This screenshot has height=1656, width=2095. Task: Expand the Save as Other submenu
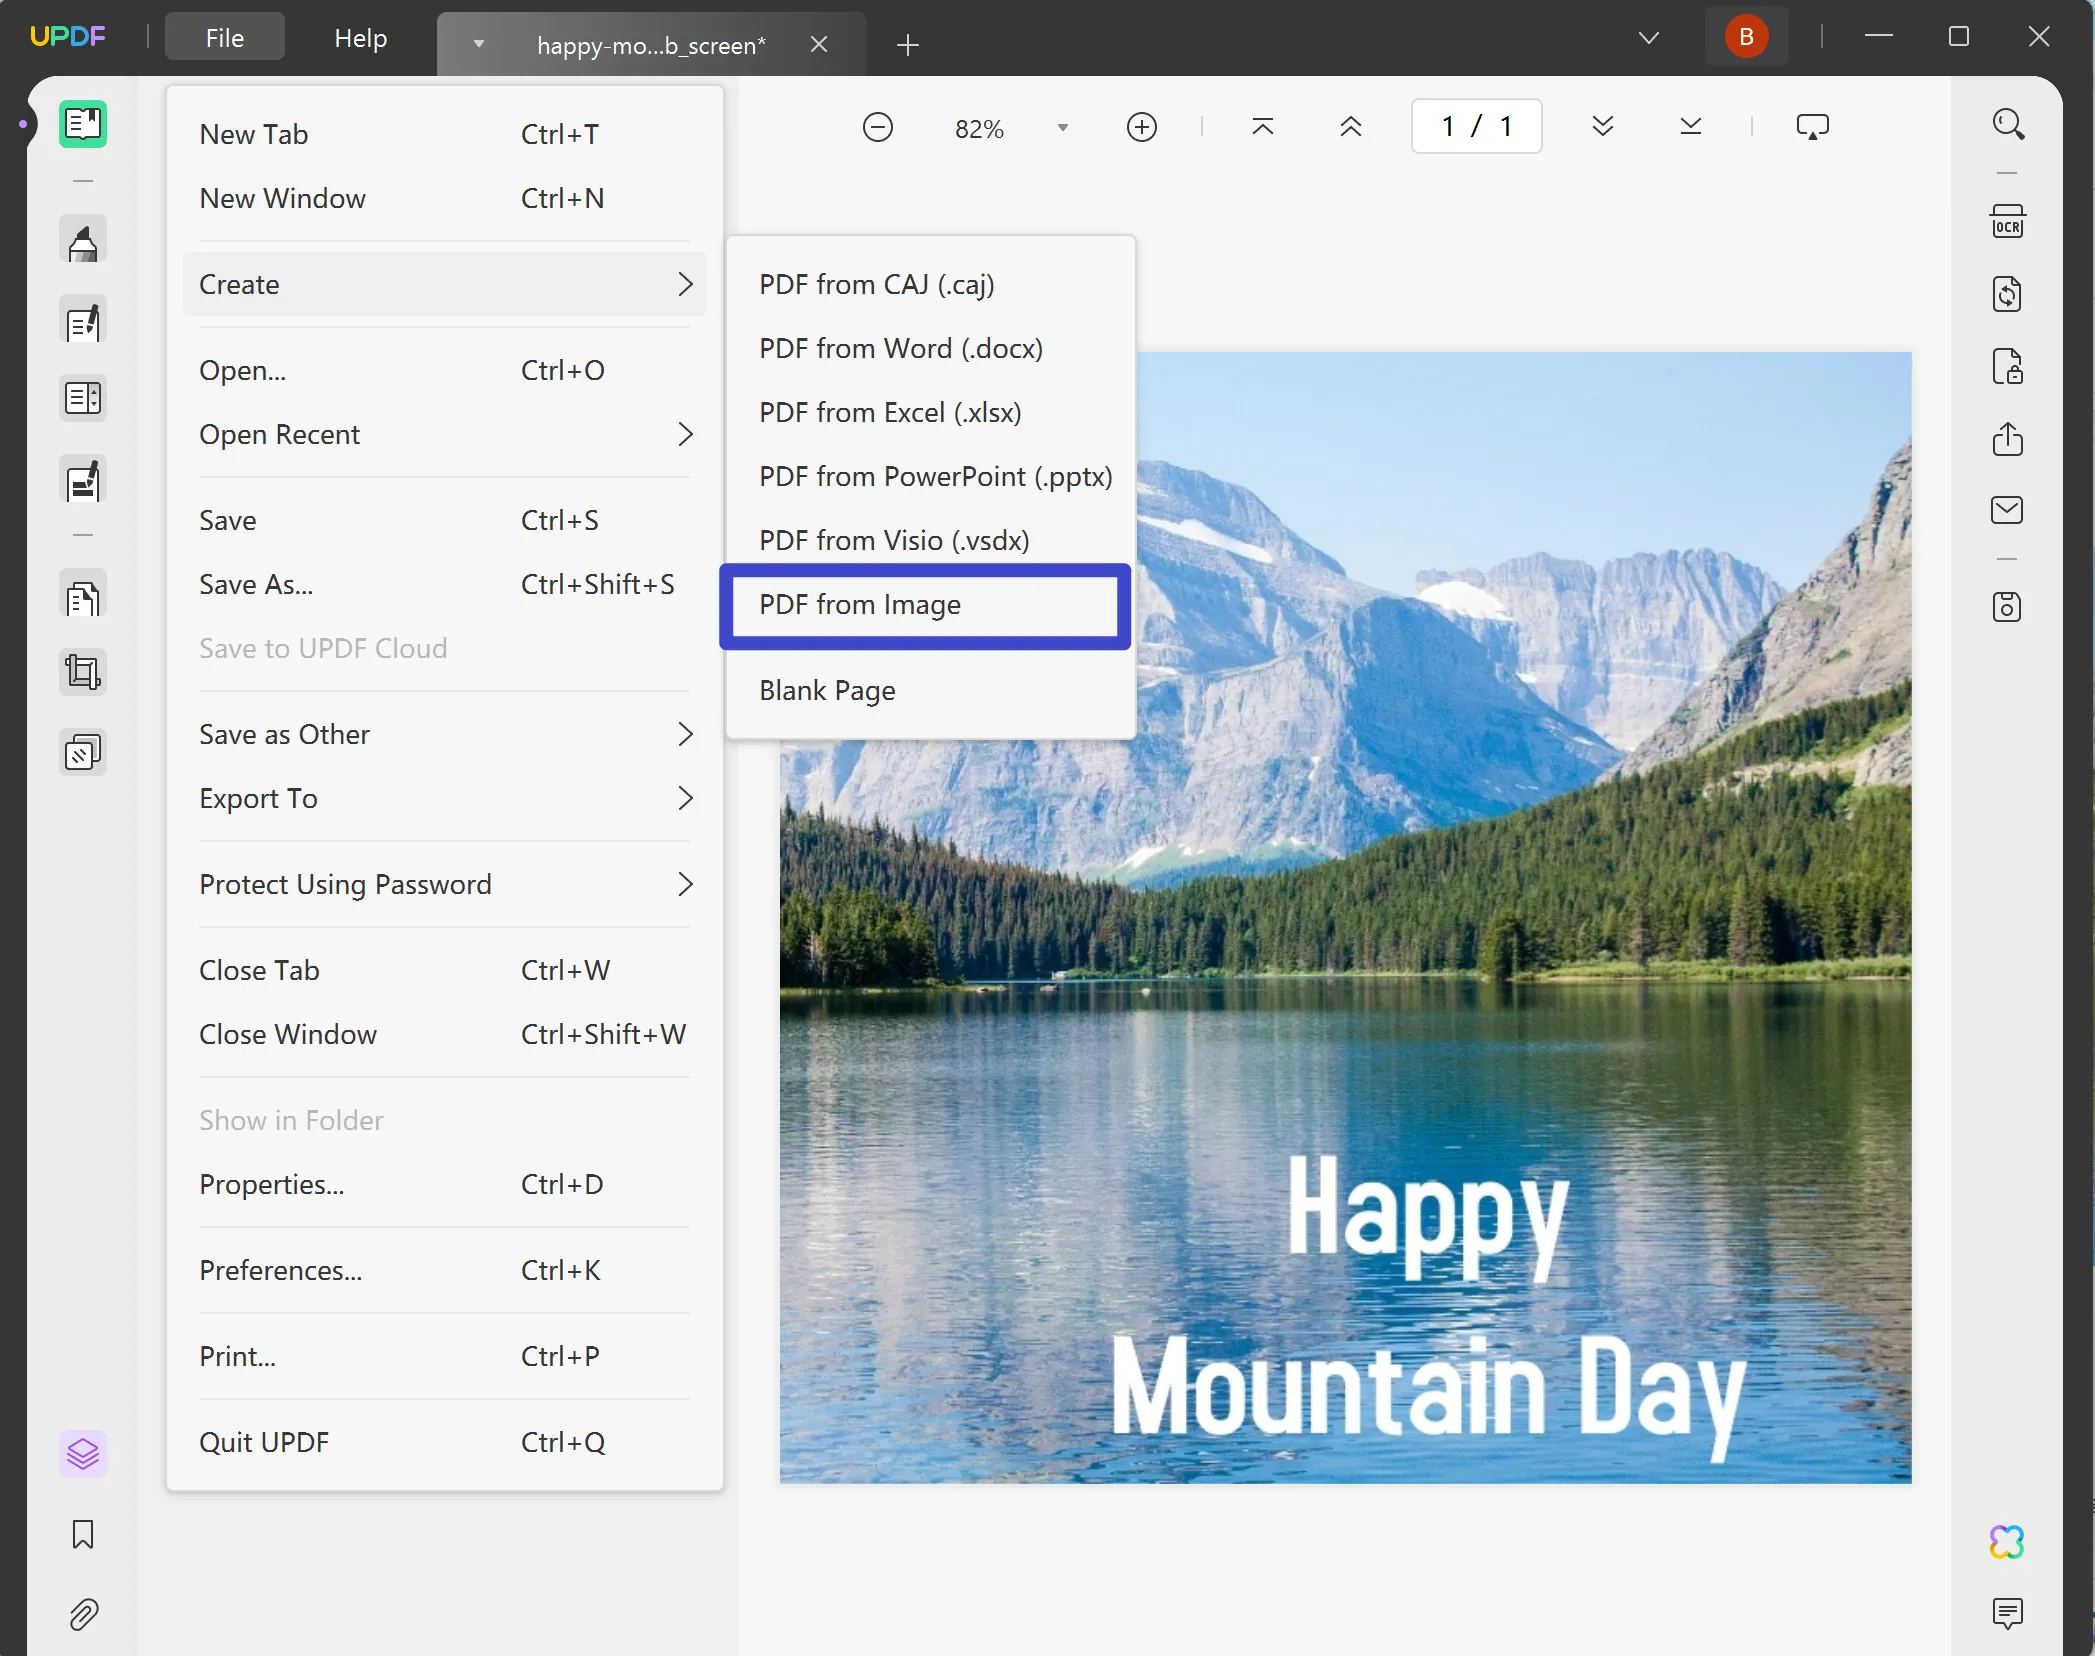[444, 733]
